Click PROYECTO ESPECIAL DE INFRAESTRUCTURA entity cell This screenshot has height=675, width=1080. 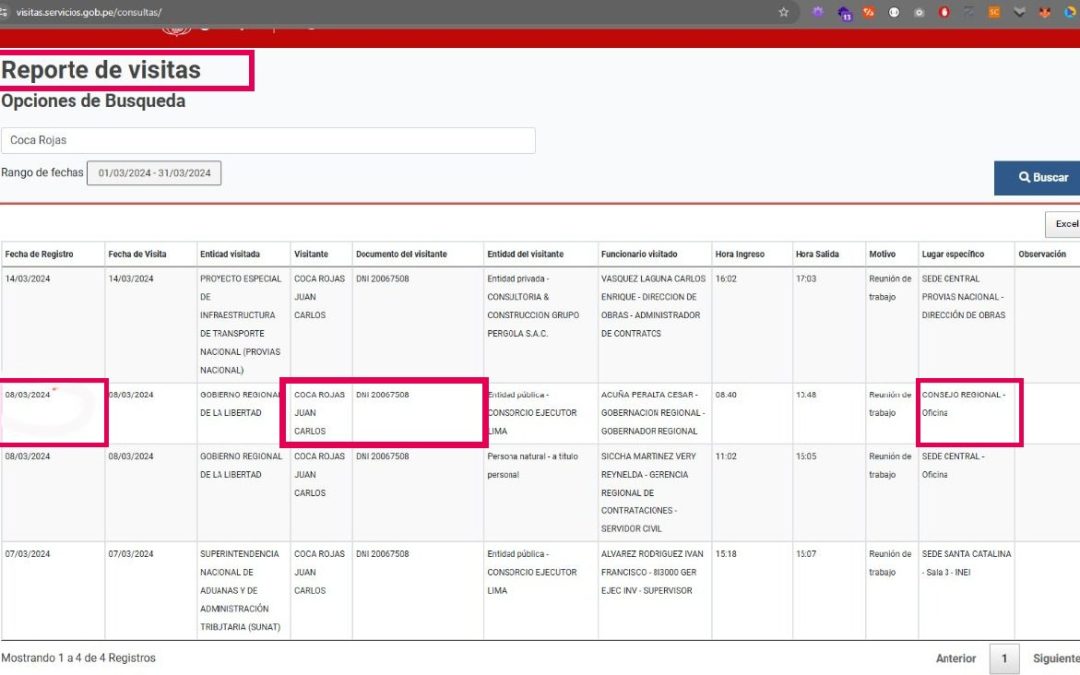pos(244,324)
